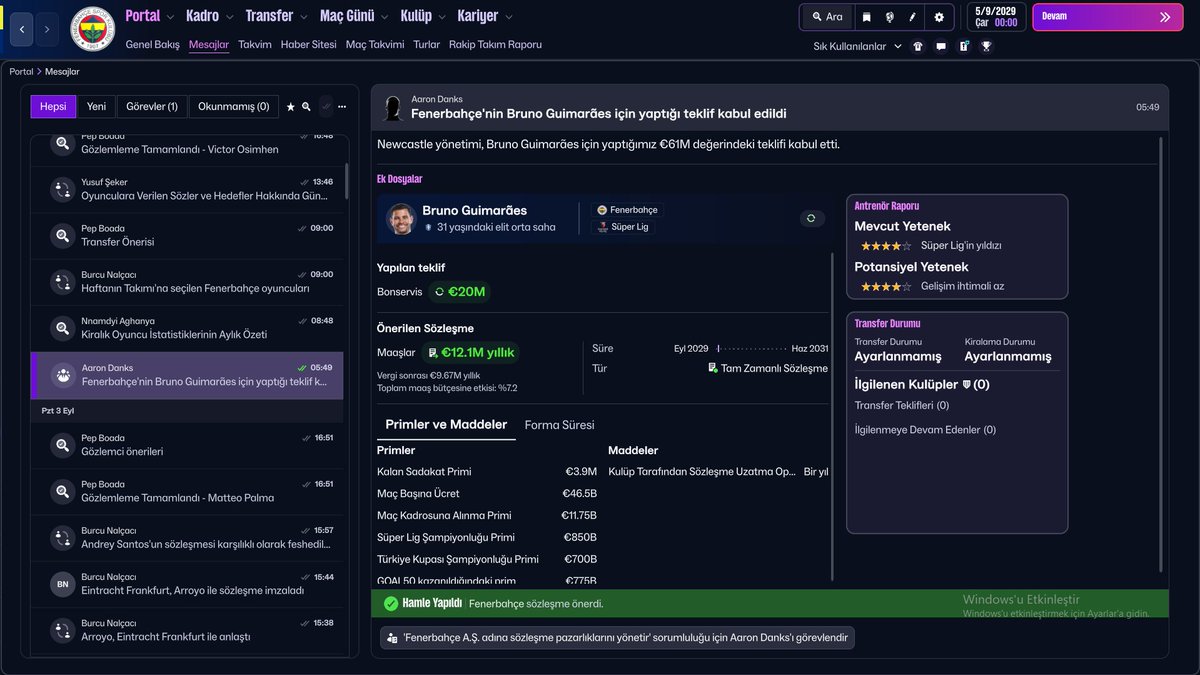Click the globe icon beside the bookmark
This screenshot has width=1200, height=675.
coord(889,17)
